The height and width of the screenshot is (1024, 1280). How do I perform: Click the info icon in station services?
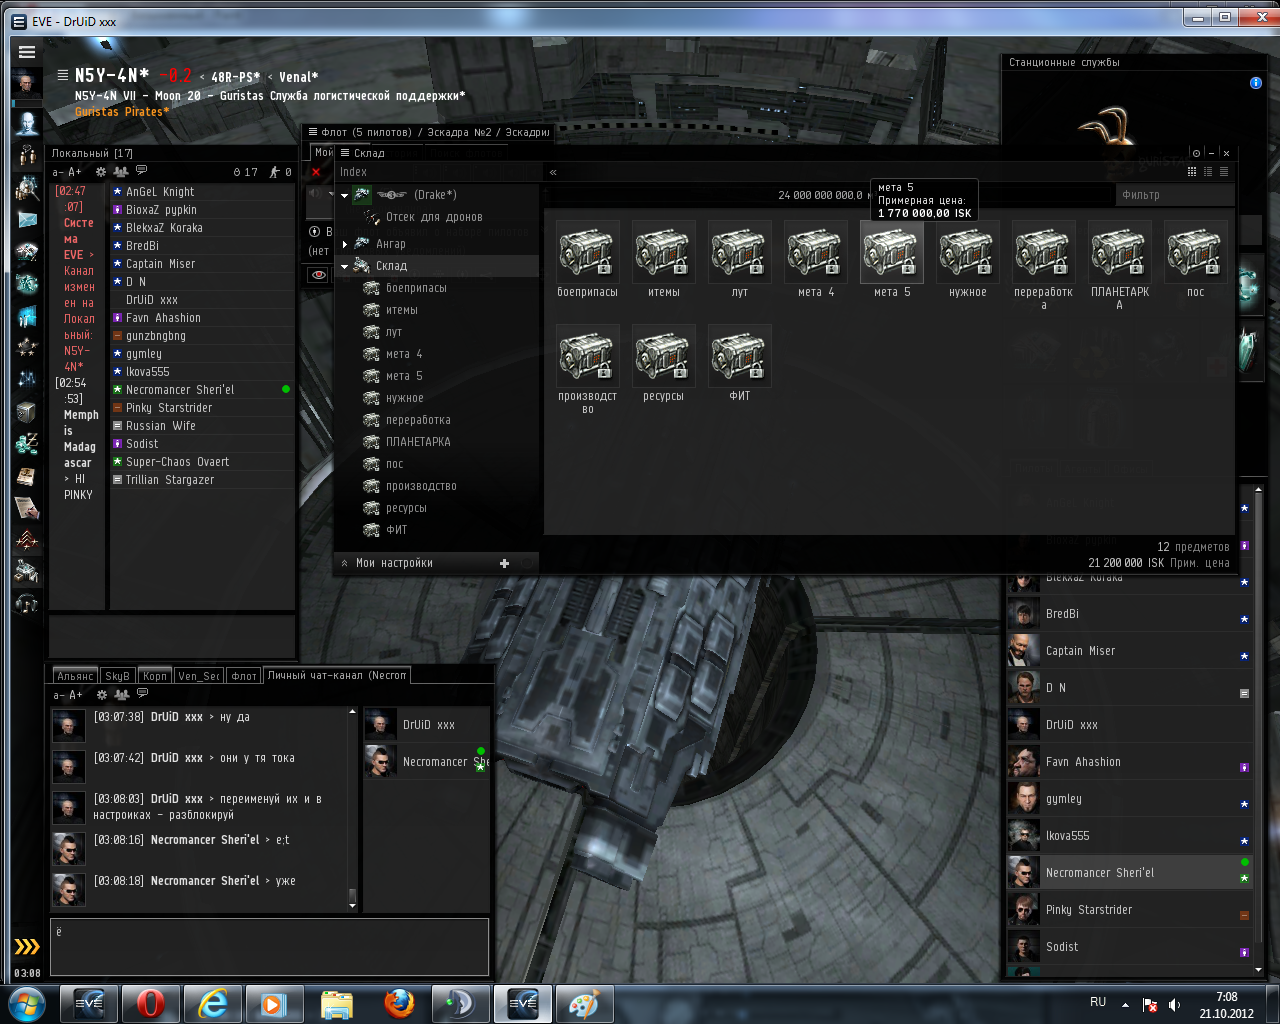[x=1256, y=83]
